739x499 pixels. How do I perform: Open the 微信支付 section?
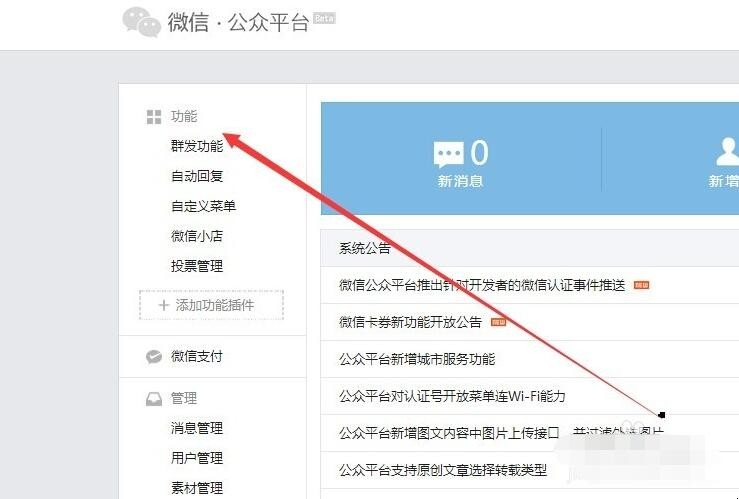[x=197, y=356]
